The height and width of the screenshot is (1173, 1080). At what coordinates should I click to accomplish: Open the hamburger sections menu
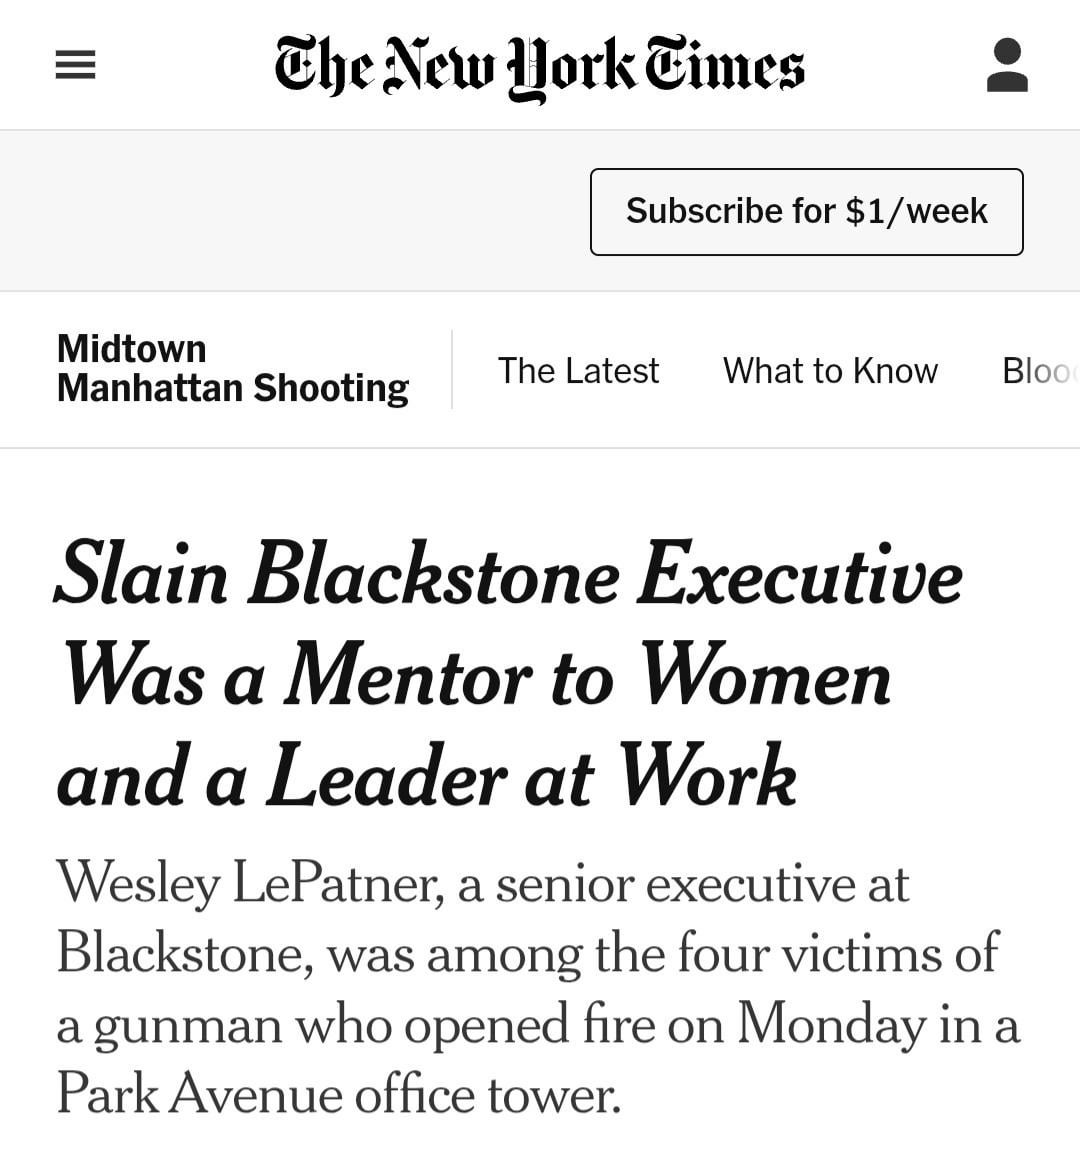coord(76,65)
